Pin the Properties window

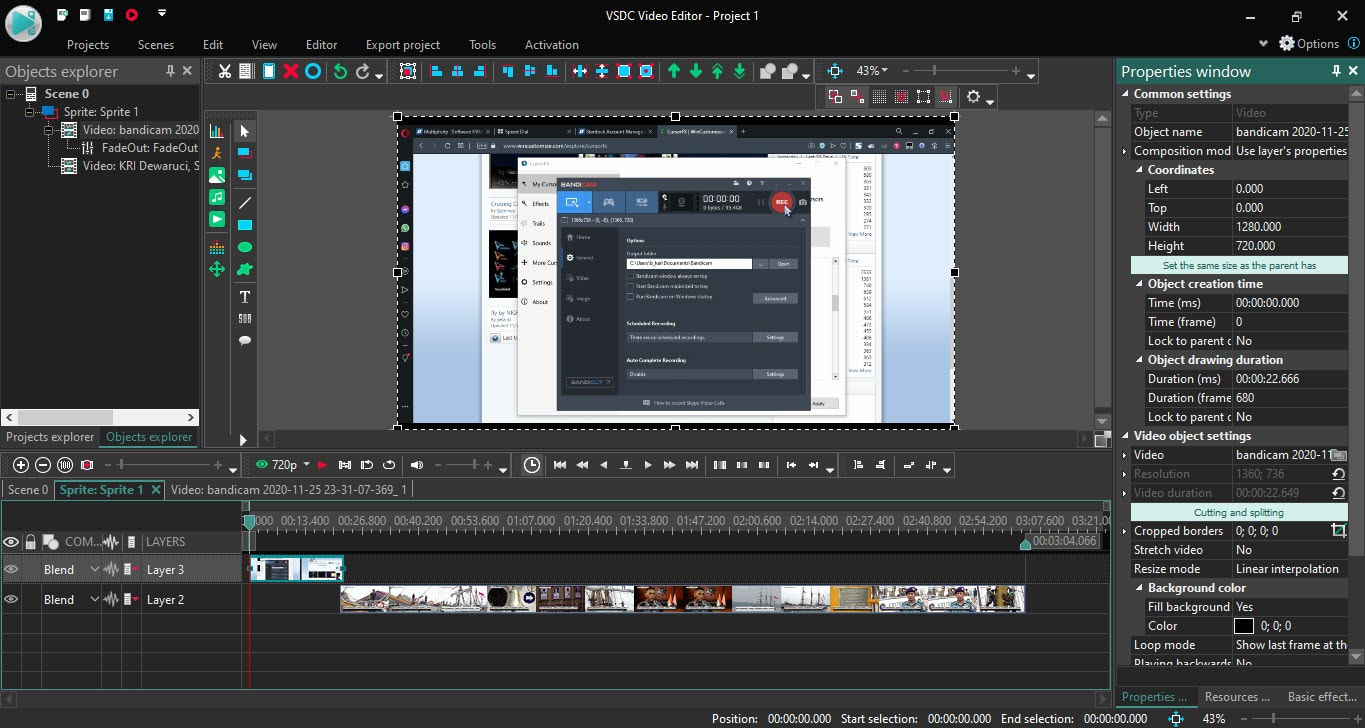pos(1336,71)
